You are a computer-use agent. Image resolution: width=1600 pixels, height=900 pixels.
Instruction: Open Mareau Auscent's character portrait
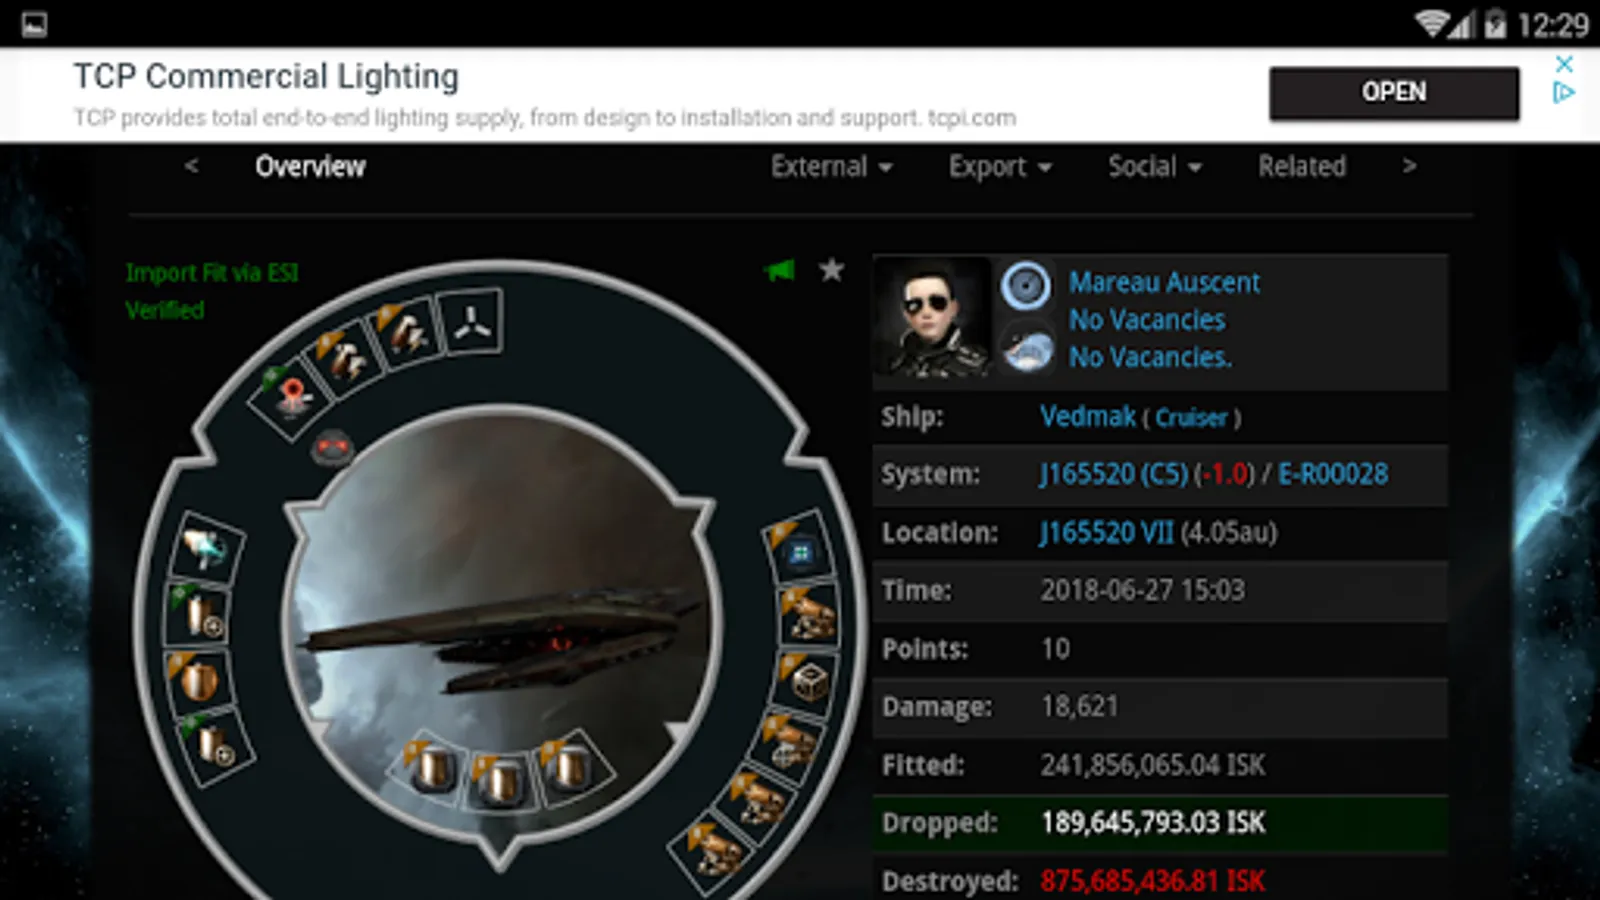click(933, 317)
